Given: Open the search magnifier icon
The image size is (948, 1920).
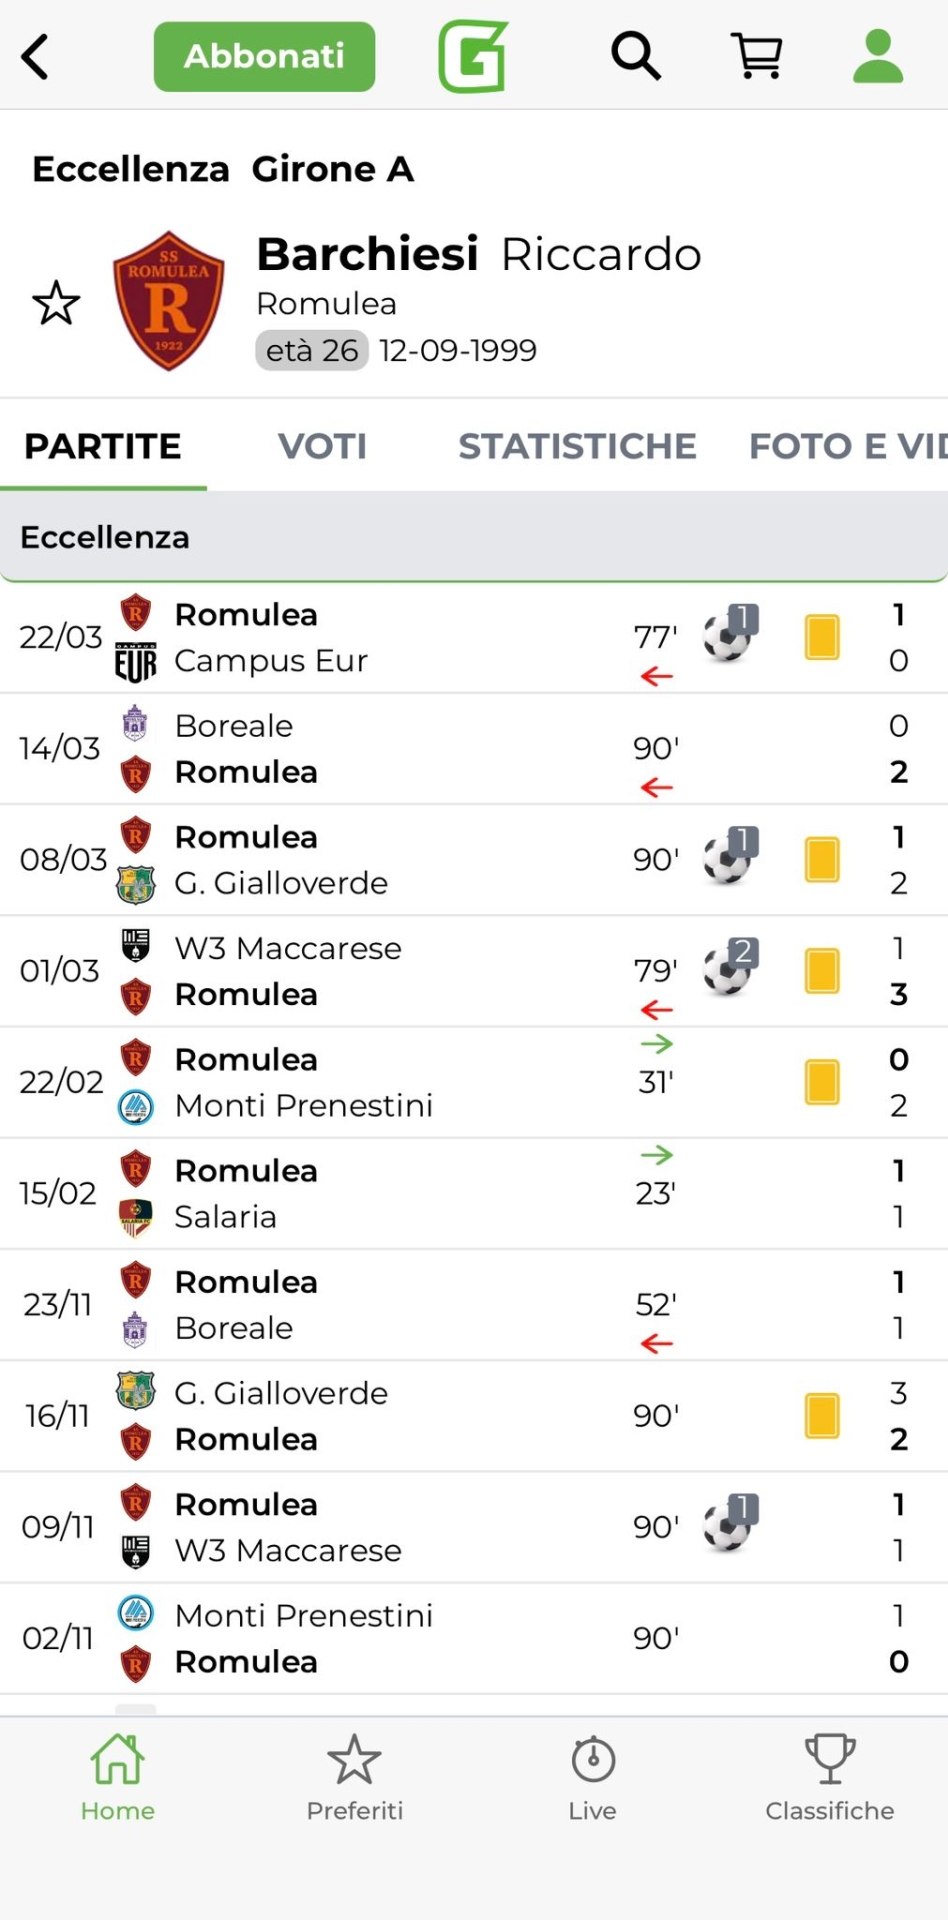Looking at the screenshot, I should point(636,56).
